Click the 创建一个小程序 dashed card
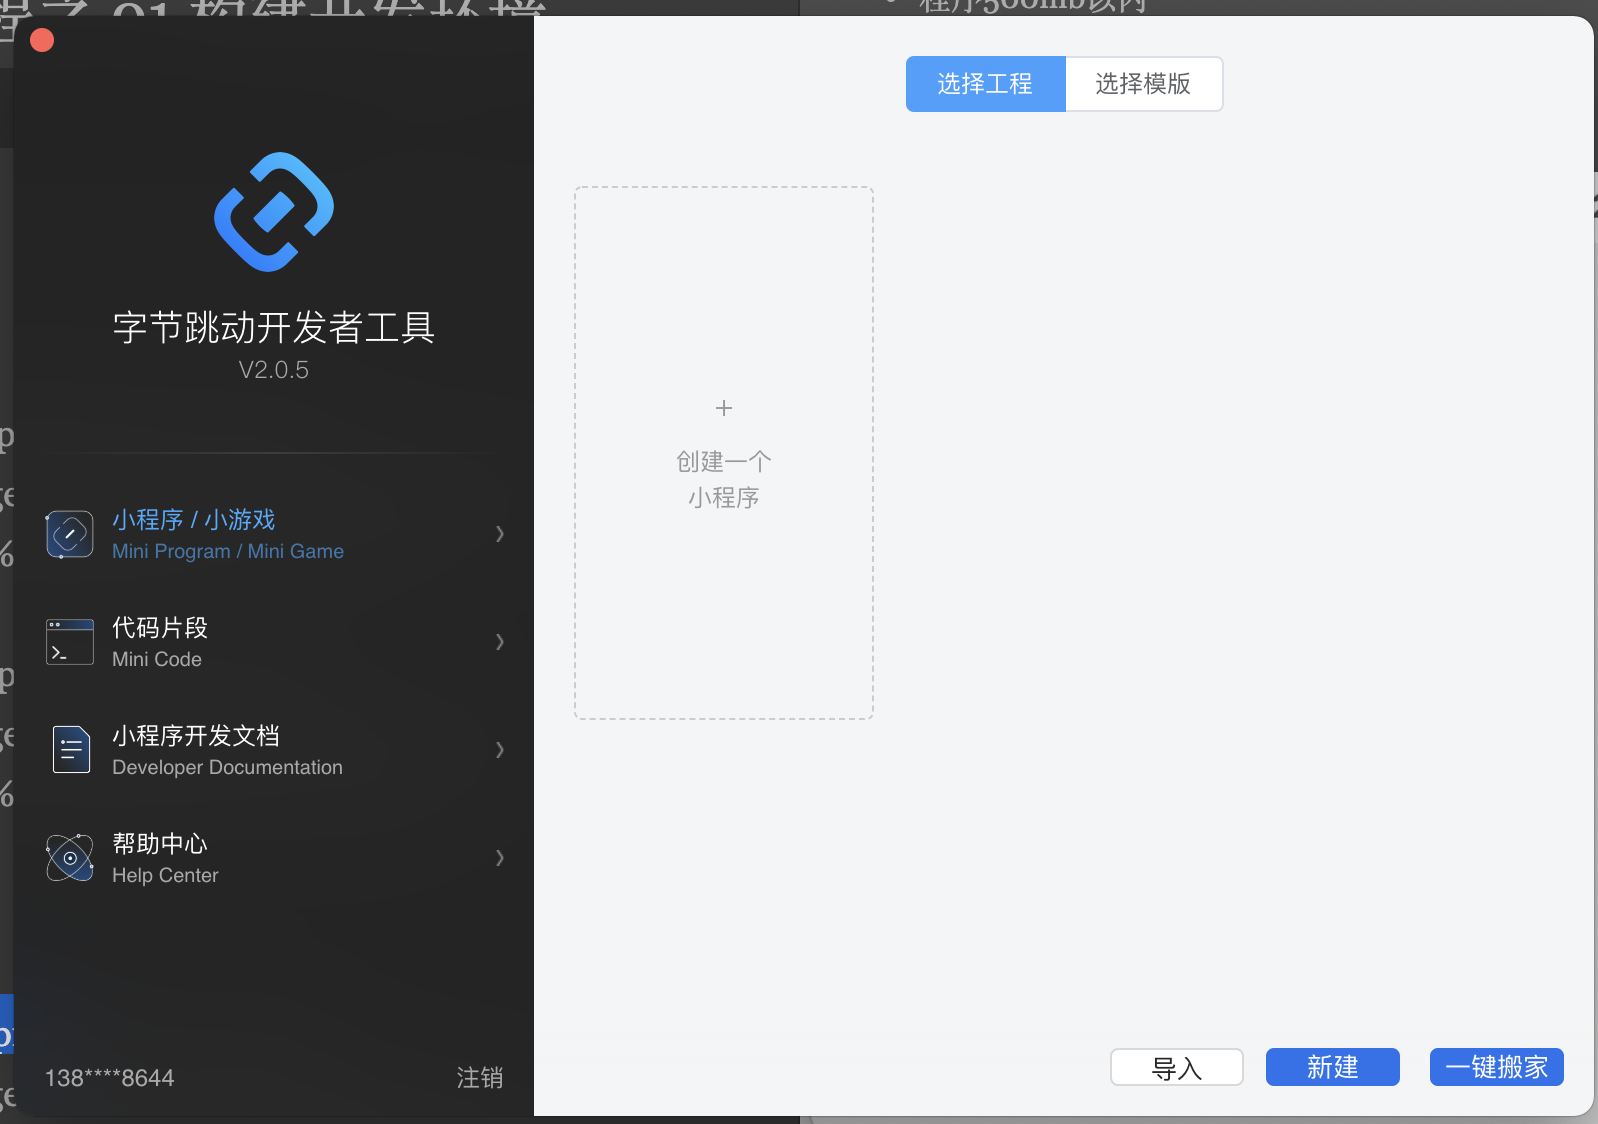The image size is (1598, 1124). click(724, 453)
